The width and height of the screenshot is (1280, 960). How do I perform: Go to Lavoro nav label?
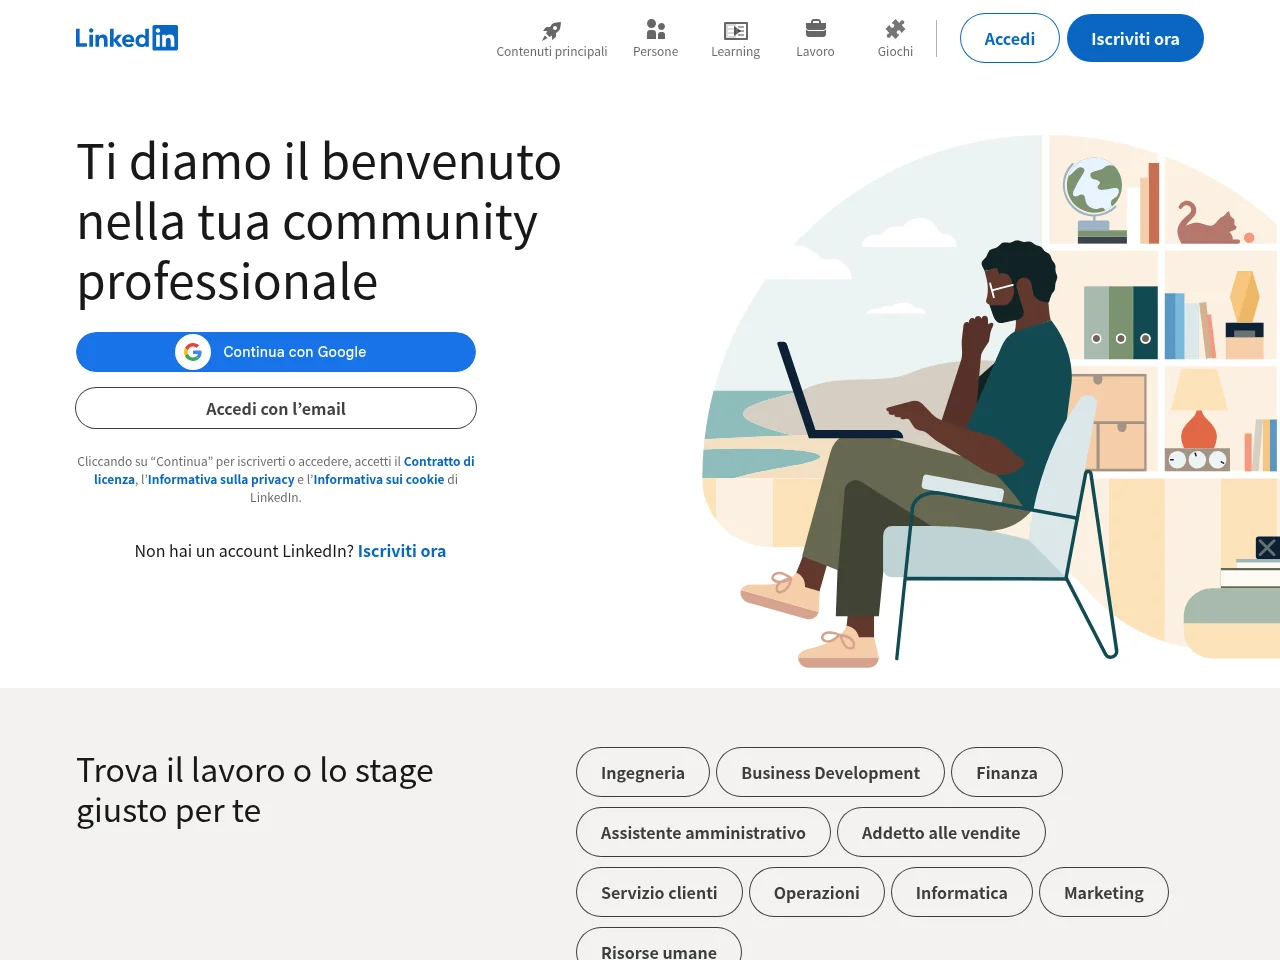[815, 52]
